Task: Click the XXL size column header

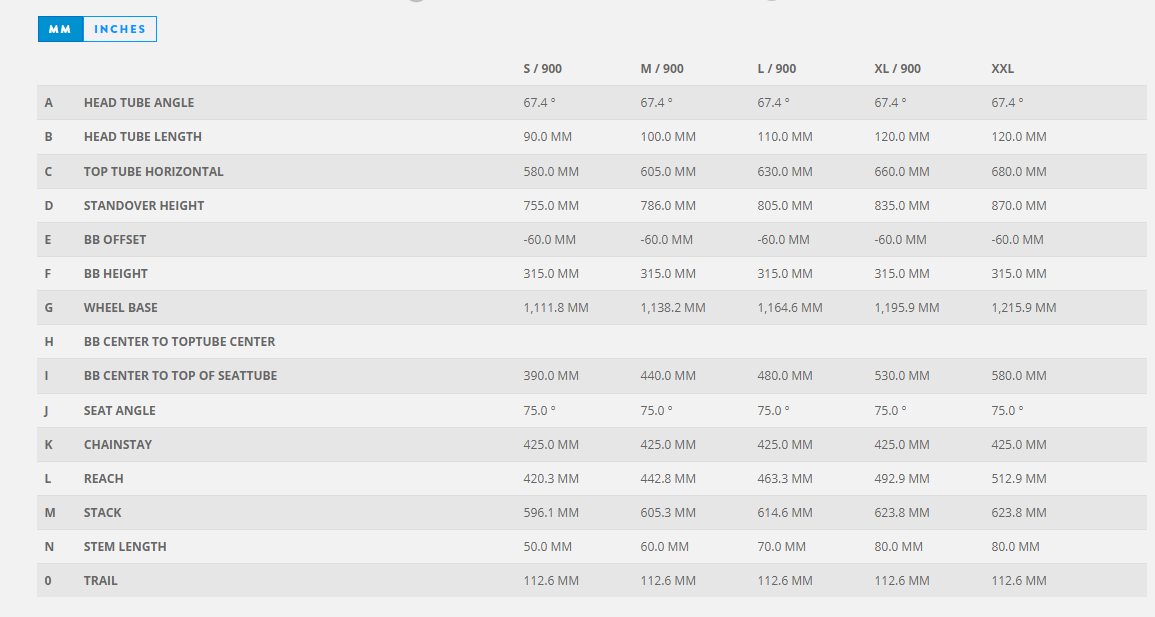Action: [1003, 69]
